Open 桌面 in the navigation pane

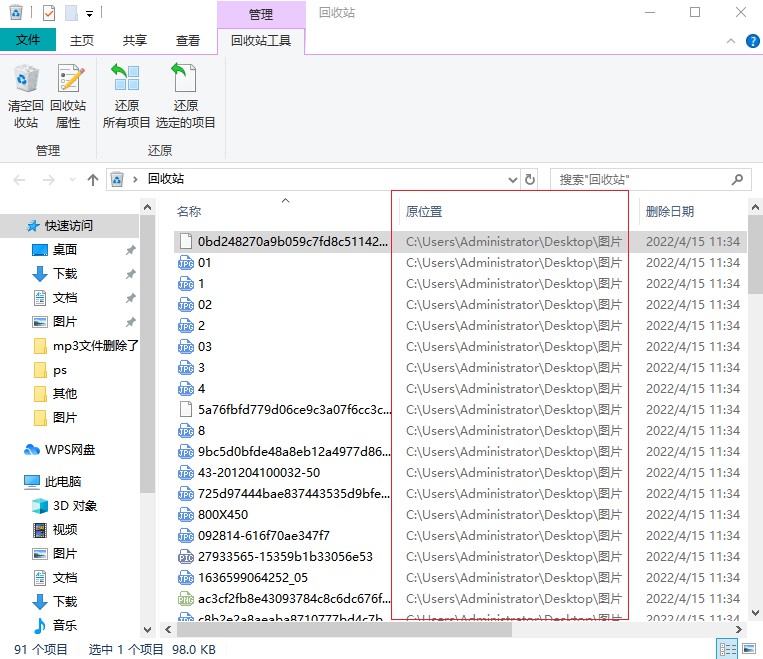tap(65, 250)
